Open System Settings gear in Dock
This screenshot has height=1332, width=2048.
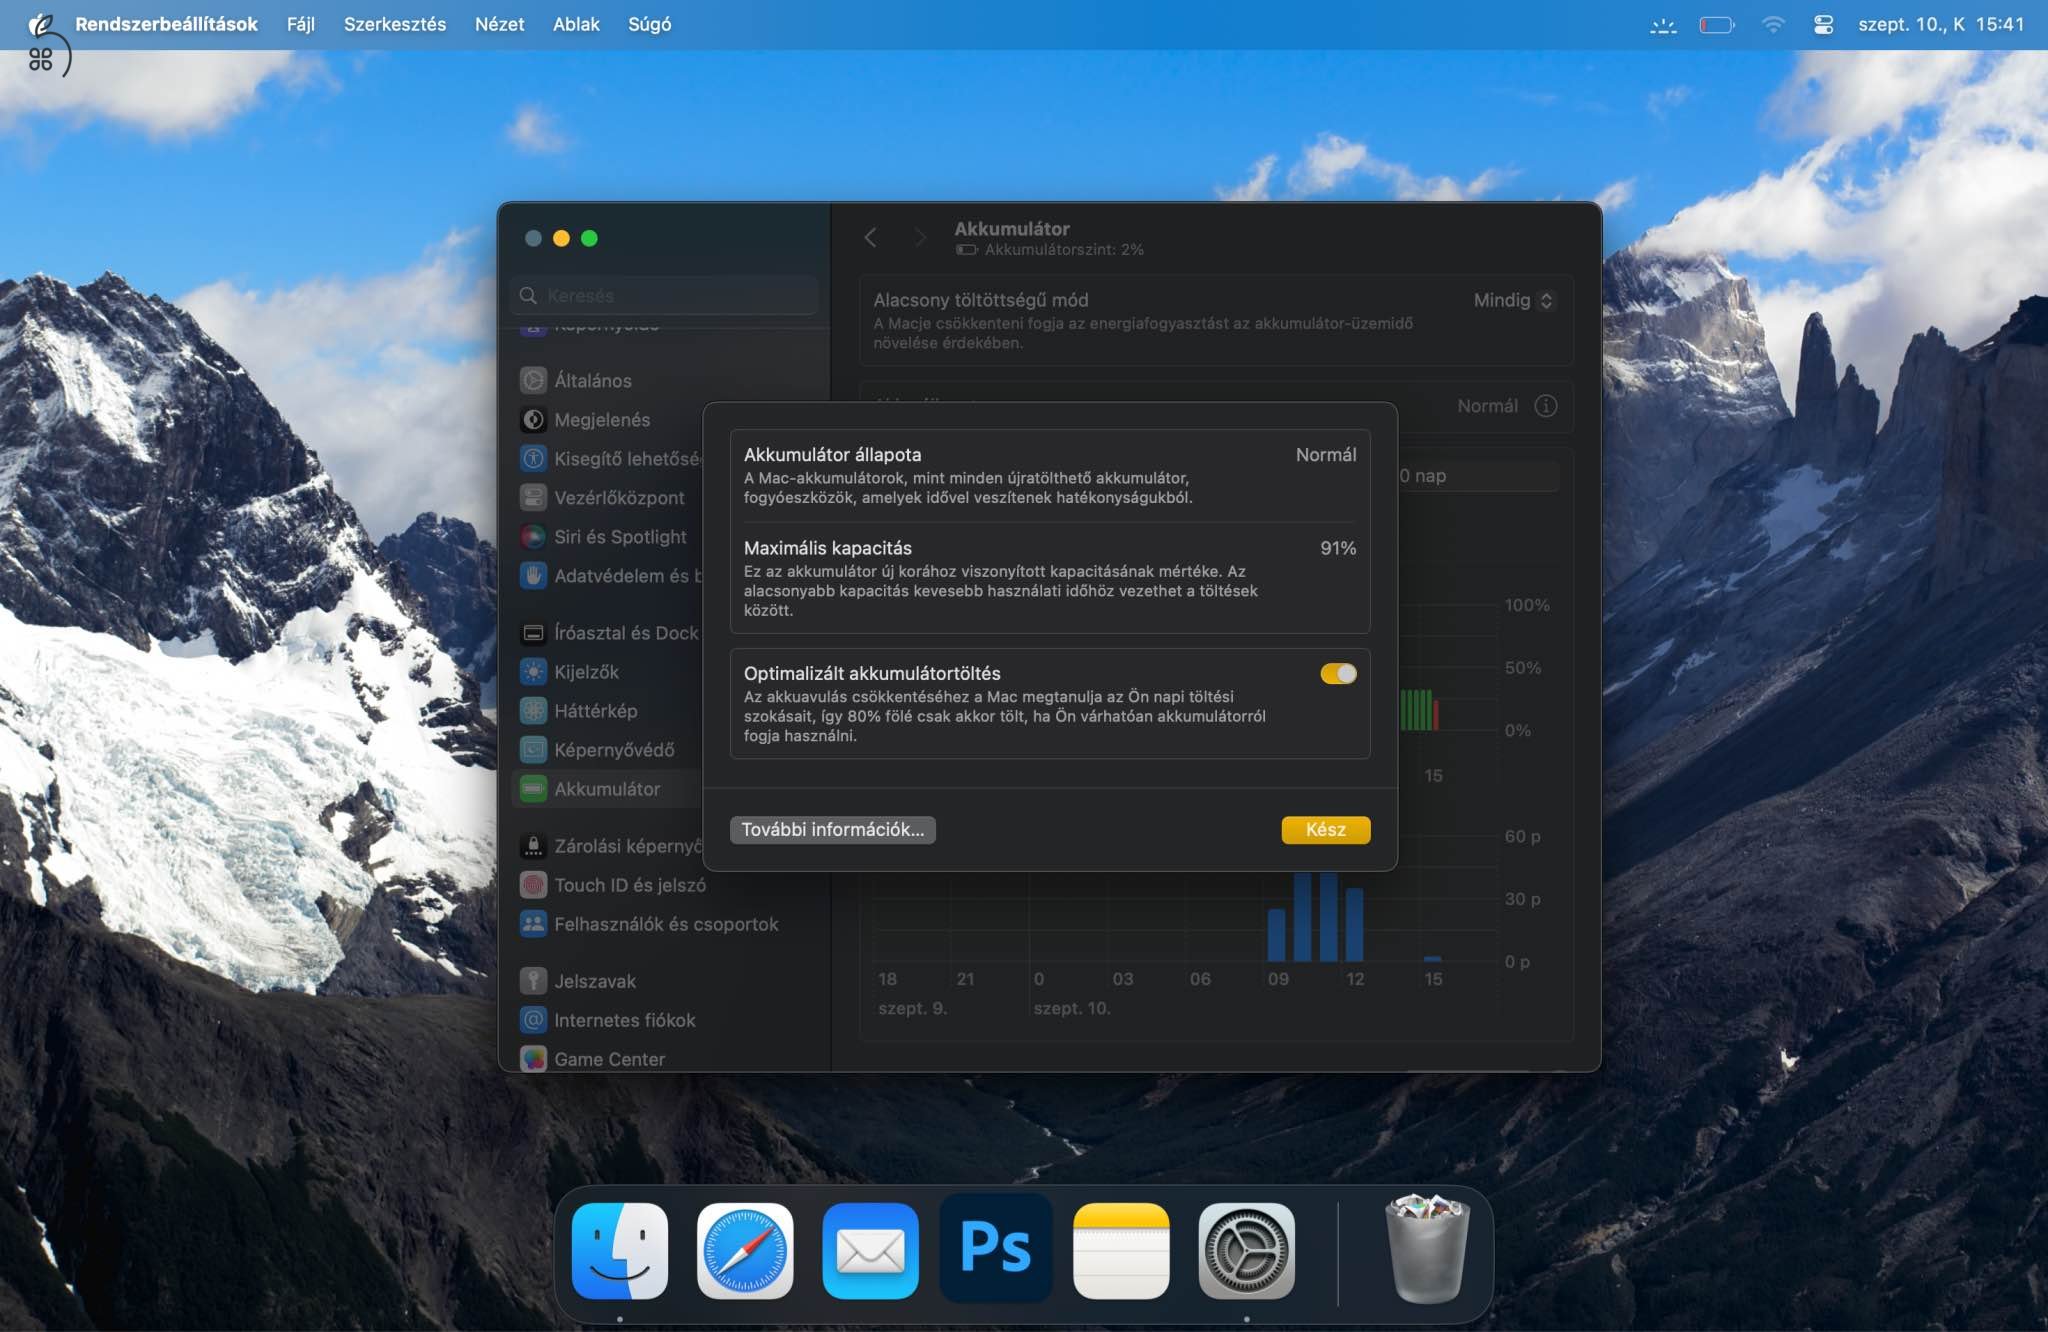click(1246, 1250)
